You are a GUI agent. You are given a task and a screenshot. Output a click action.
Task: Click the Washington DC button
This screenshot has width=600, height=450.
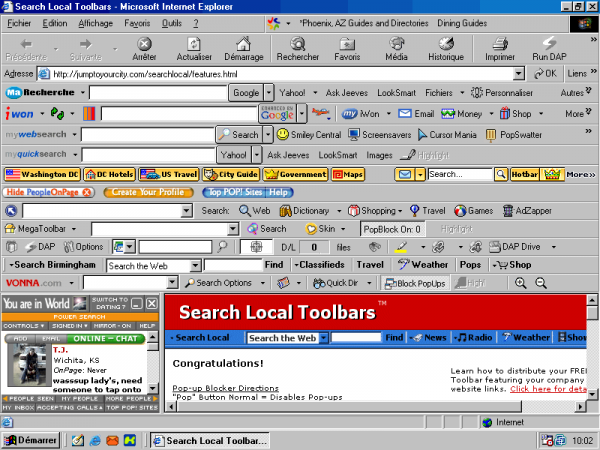pos(42,174)
